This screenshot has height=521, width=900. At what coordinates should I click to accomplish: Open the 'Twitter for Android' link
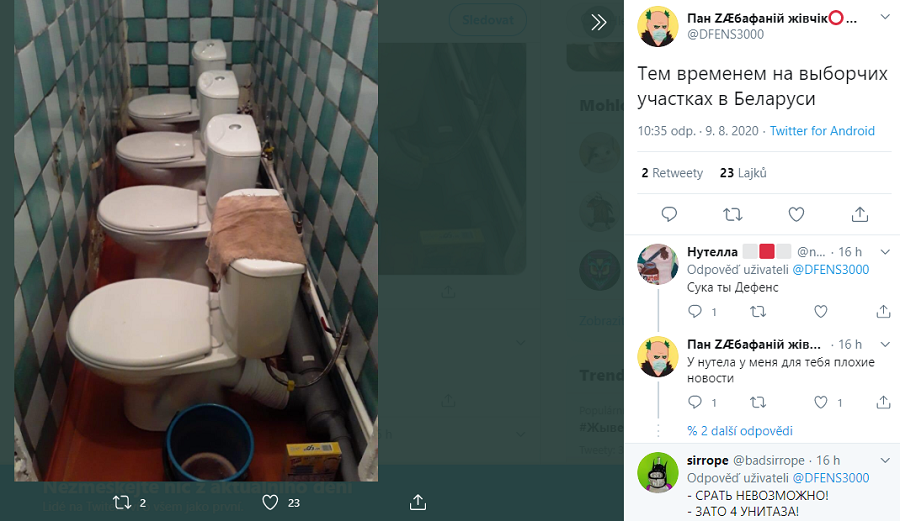822,131
